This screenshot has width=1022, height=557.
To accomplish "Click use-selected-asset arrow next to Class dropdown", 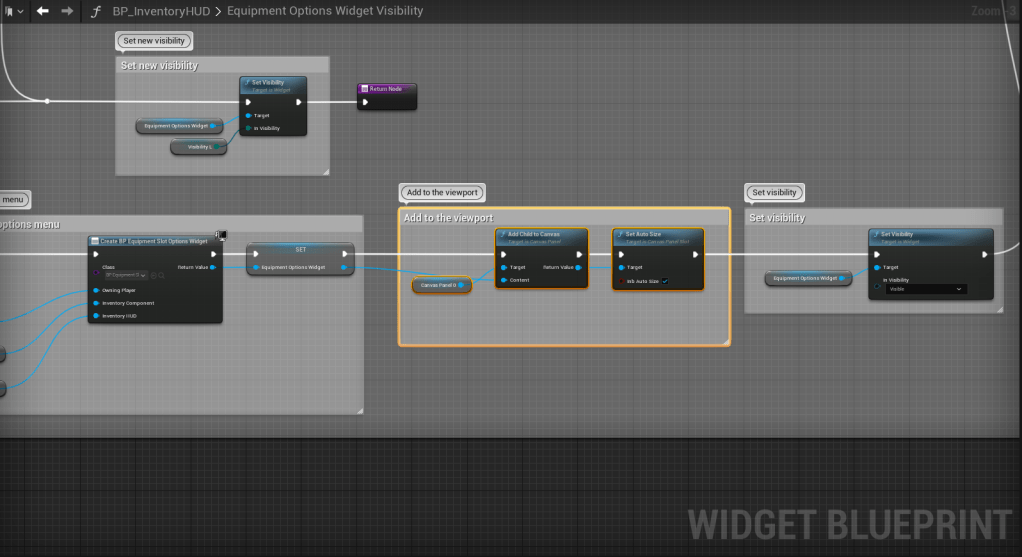I will click(154, 276).
